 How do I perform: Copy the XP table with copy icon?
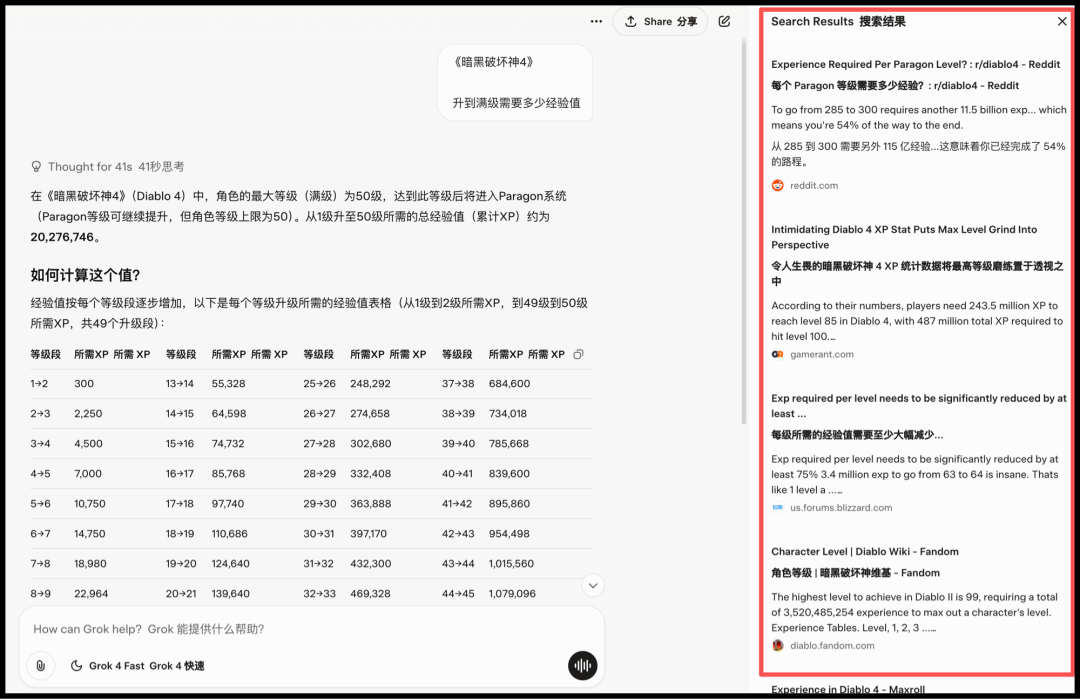point(579,354)
